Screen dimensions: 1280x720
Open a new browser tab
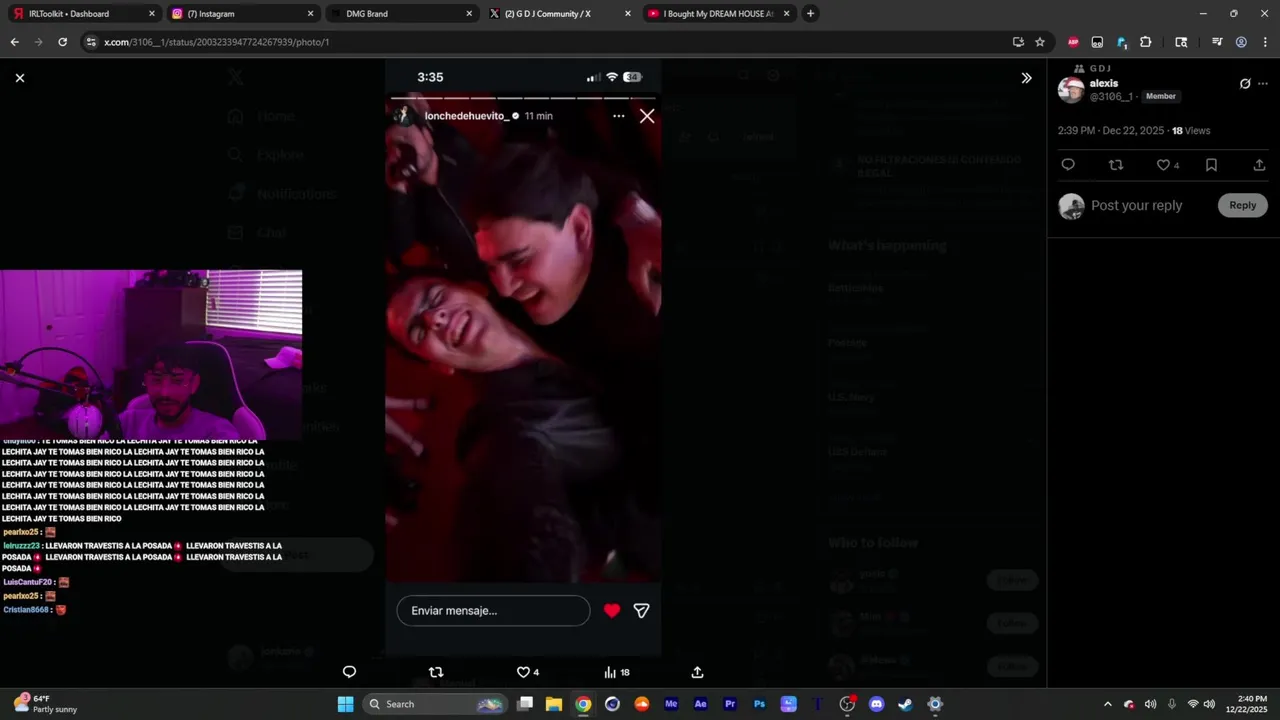point(810,14)
